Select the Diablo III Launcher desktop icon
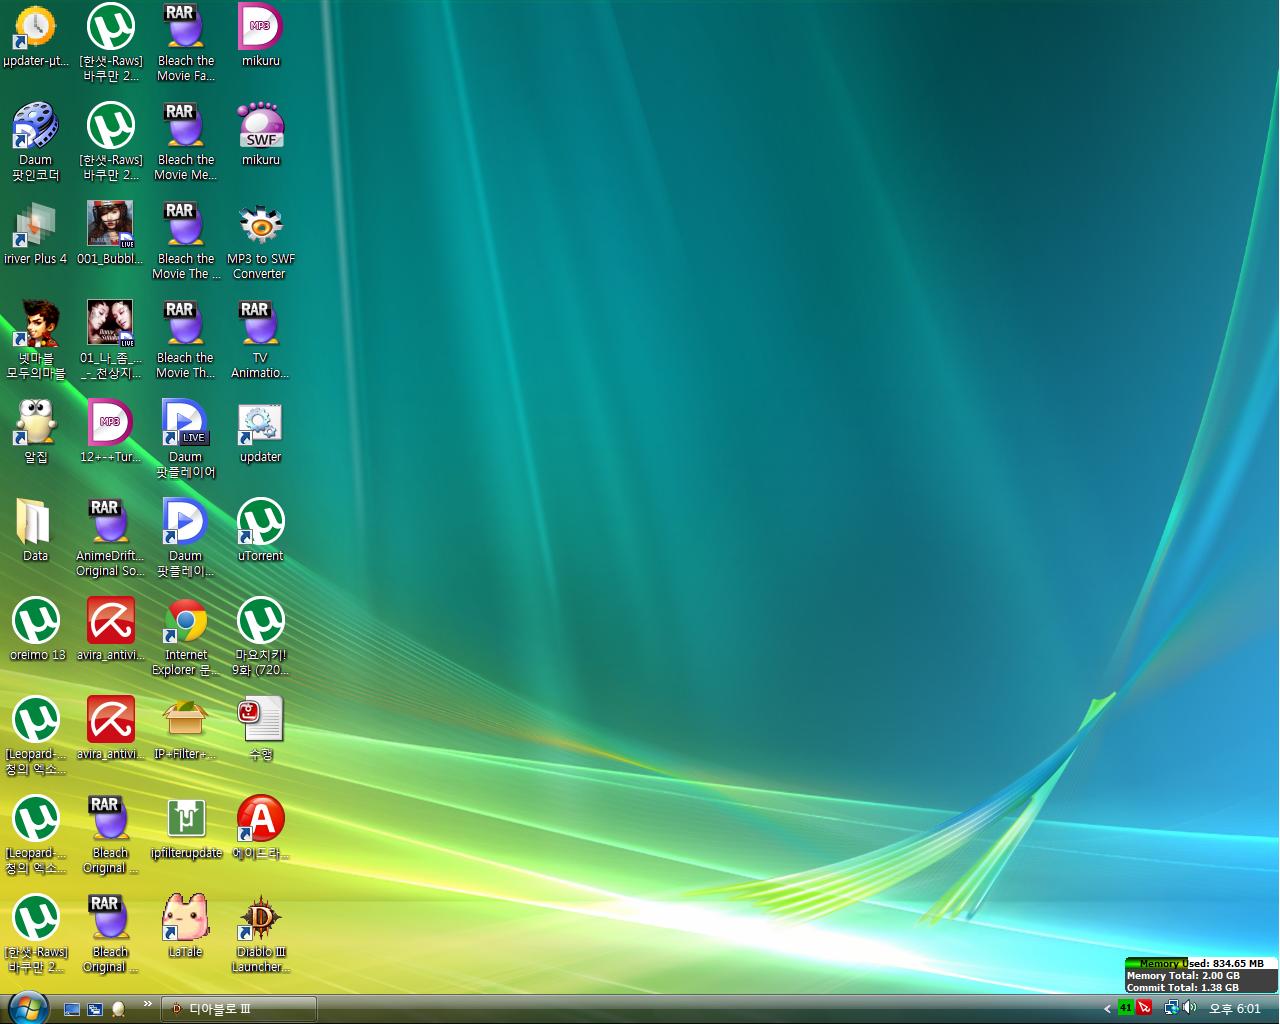 pyautogui.click(x=260, y=920)
